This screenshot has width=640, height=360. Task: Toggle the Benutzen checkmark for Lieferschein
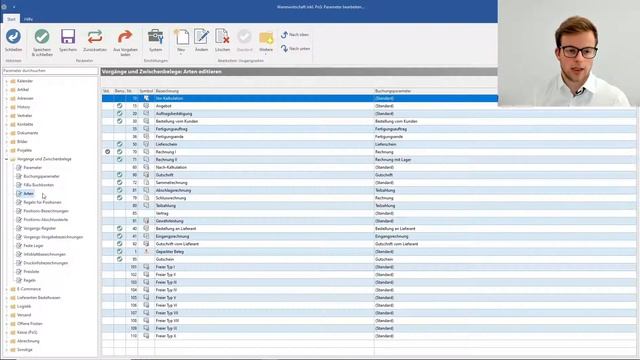tap(120, 144)
